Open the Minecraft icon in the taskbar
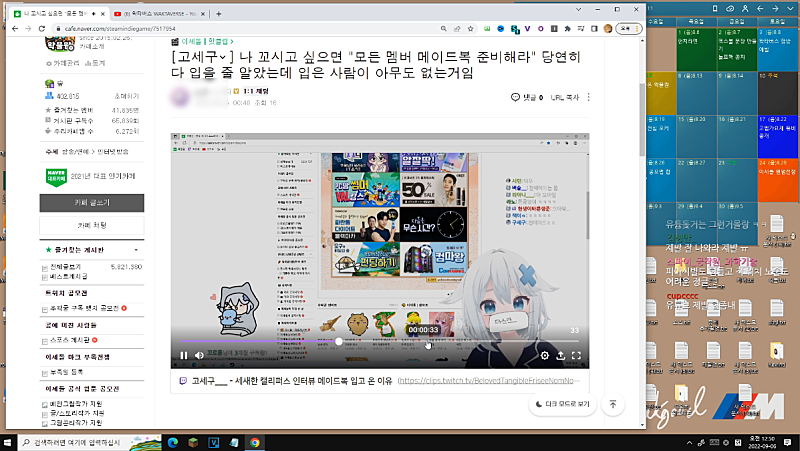This screenshot has height=451, width=800. point(190,441)
